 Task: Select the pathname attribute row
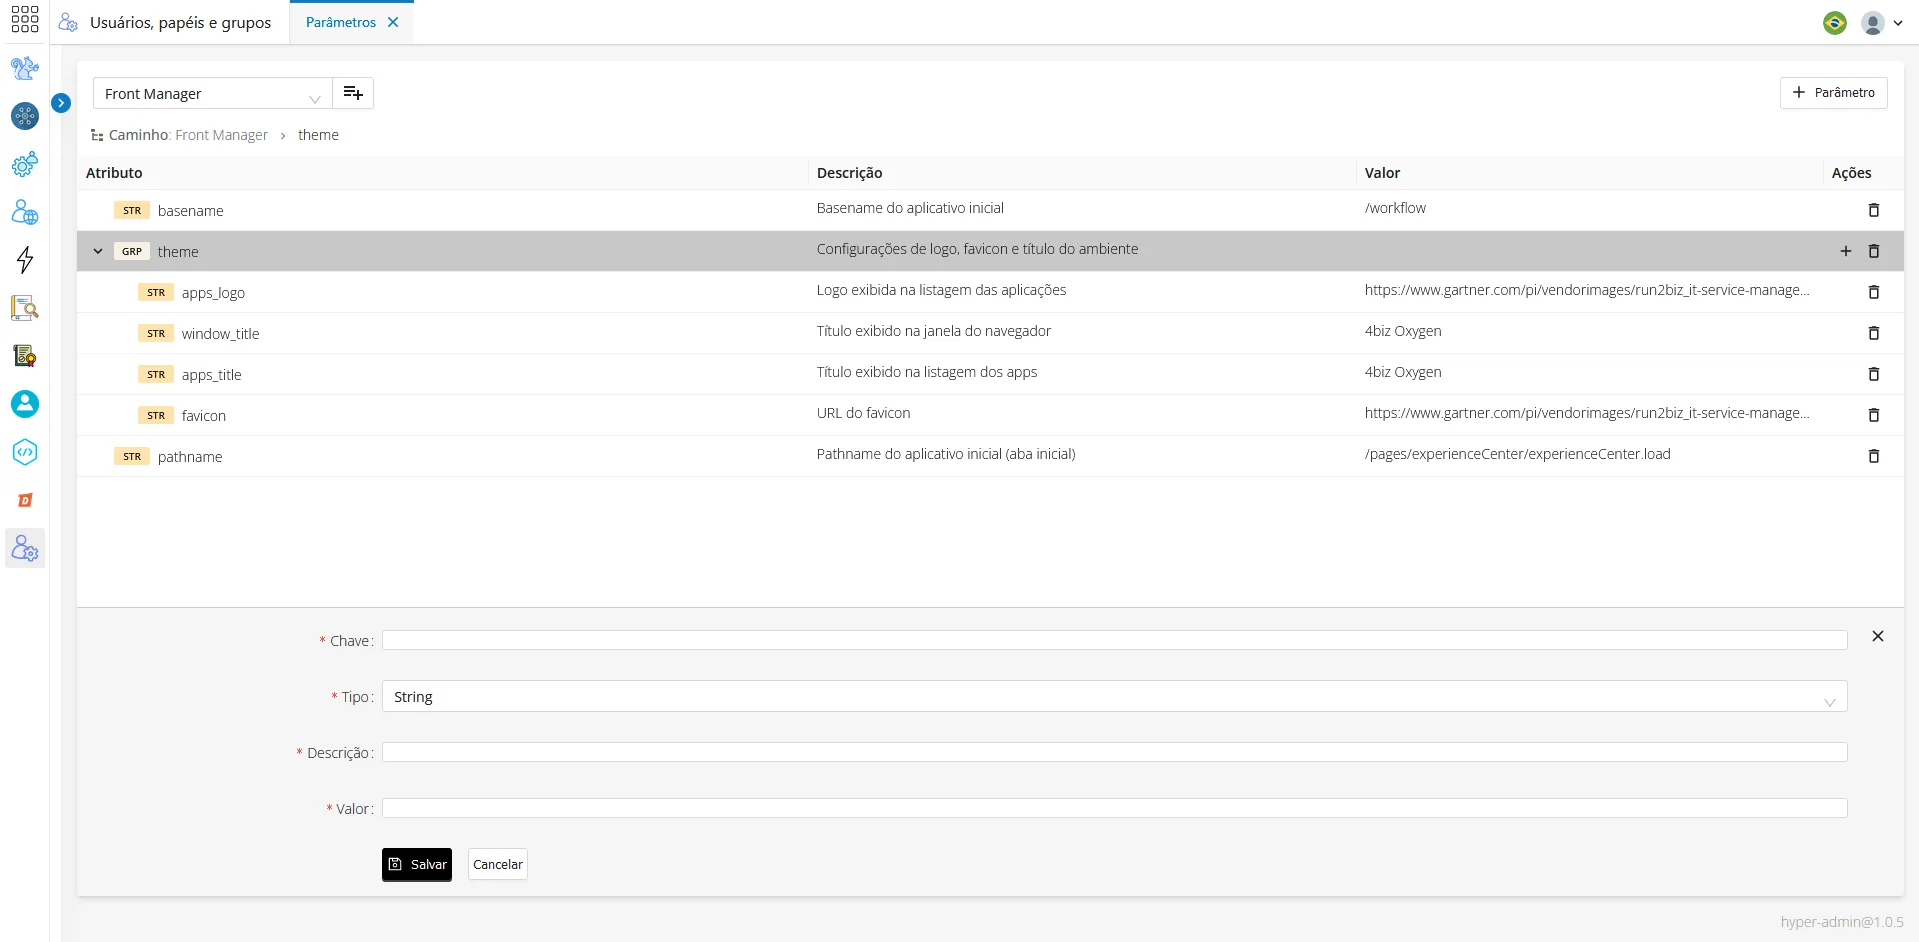(x=990, y=456)
